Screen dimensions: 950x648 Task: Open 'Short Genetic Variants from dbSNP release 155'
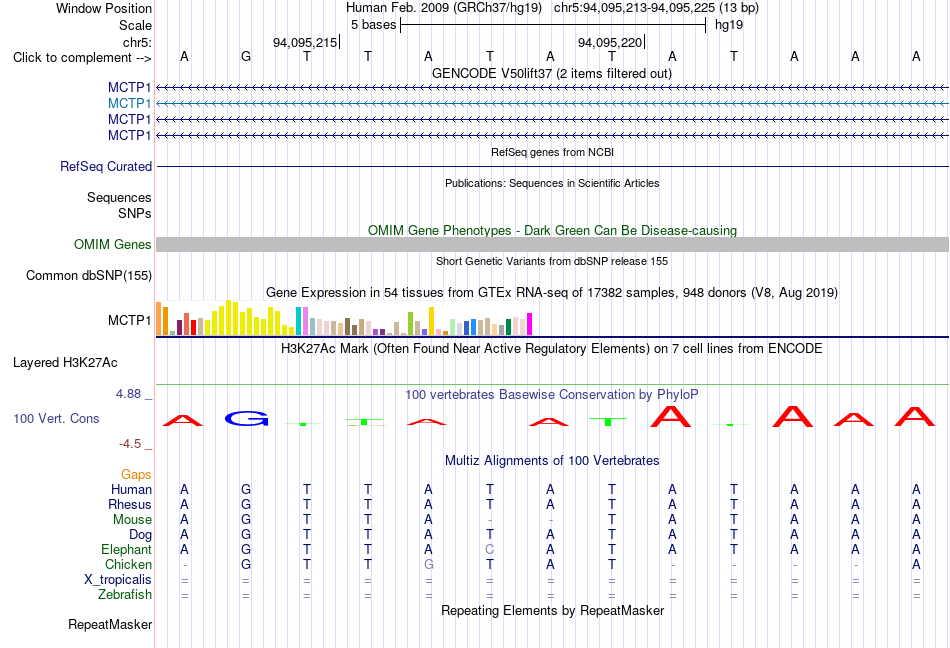552,261
